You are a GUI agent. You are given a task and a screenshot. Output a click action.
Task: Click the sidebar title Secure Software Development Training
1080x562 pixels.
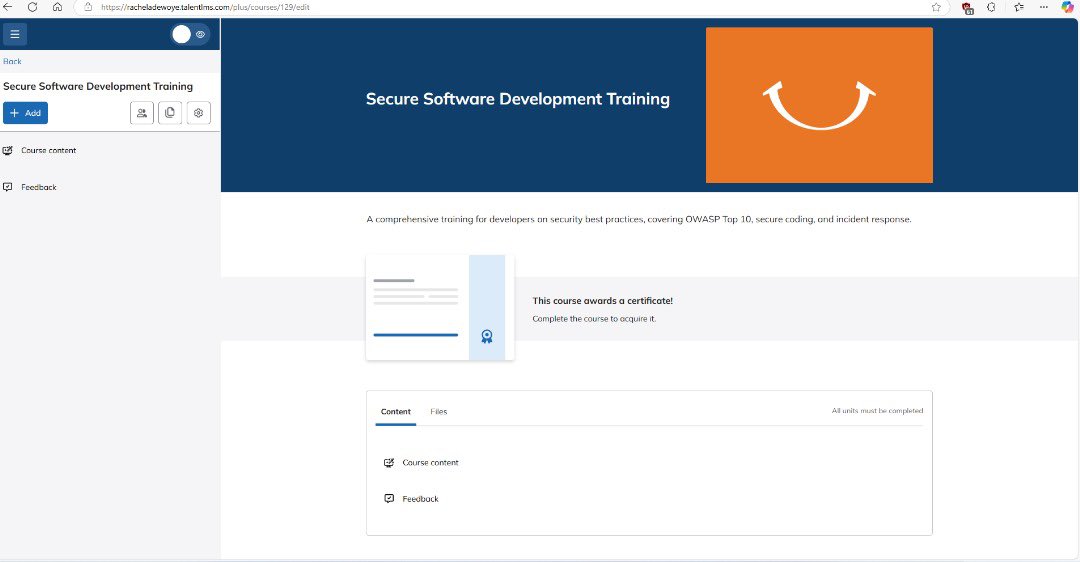(x=98, y=86)
